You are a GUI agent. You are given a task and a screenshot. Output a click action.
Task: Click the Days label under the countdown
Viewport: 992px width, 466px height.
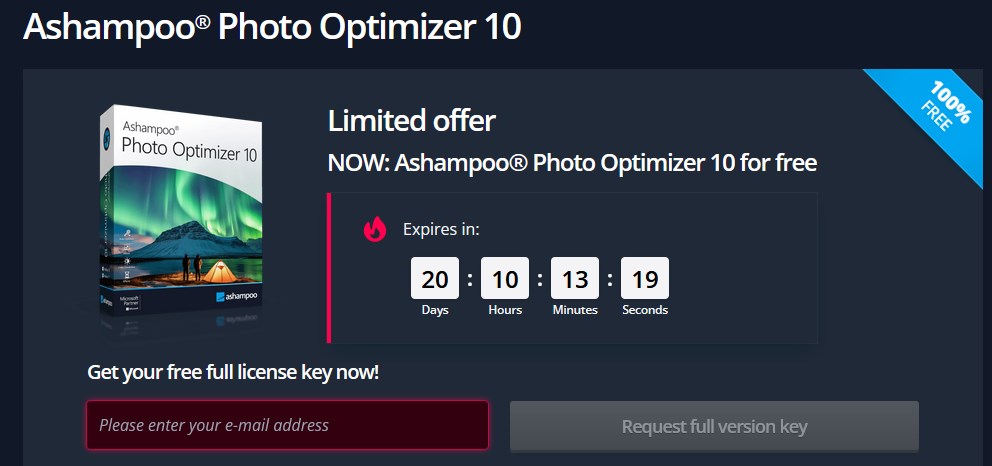point(435,310)
